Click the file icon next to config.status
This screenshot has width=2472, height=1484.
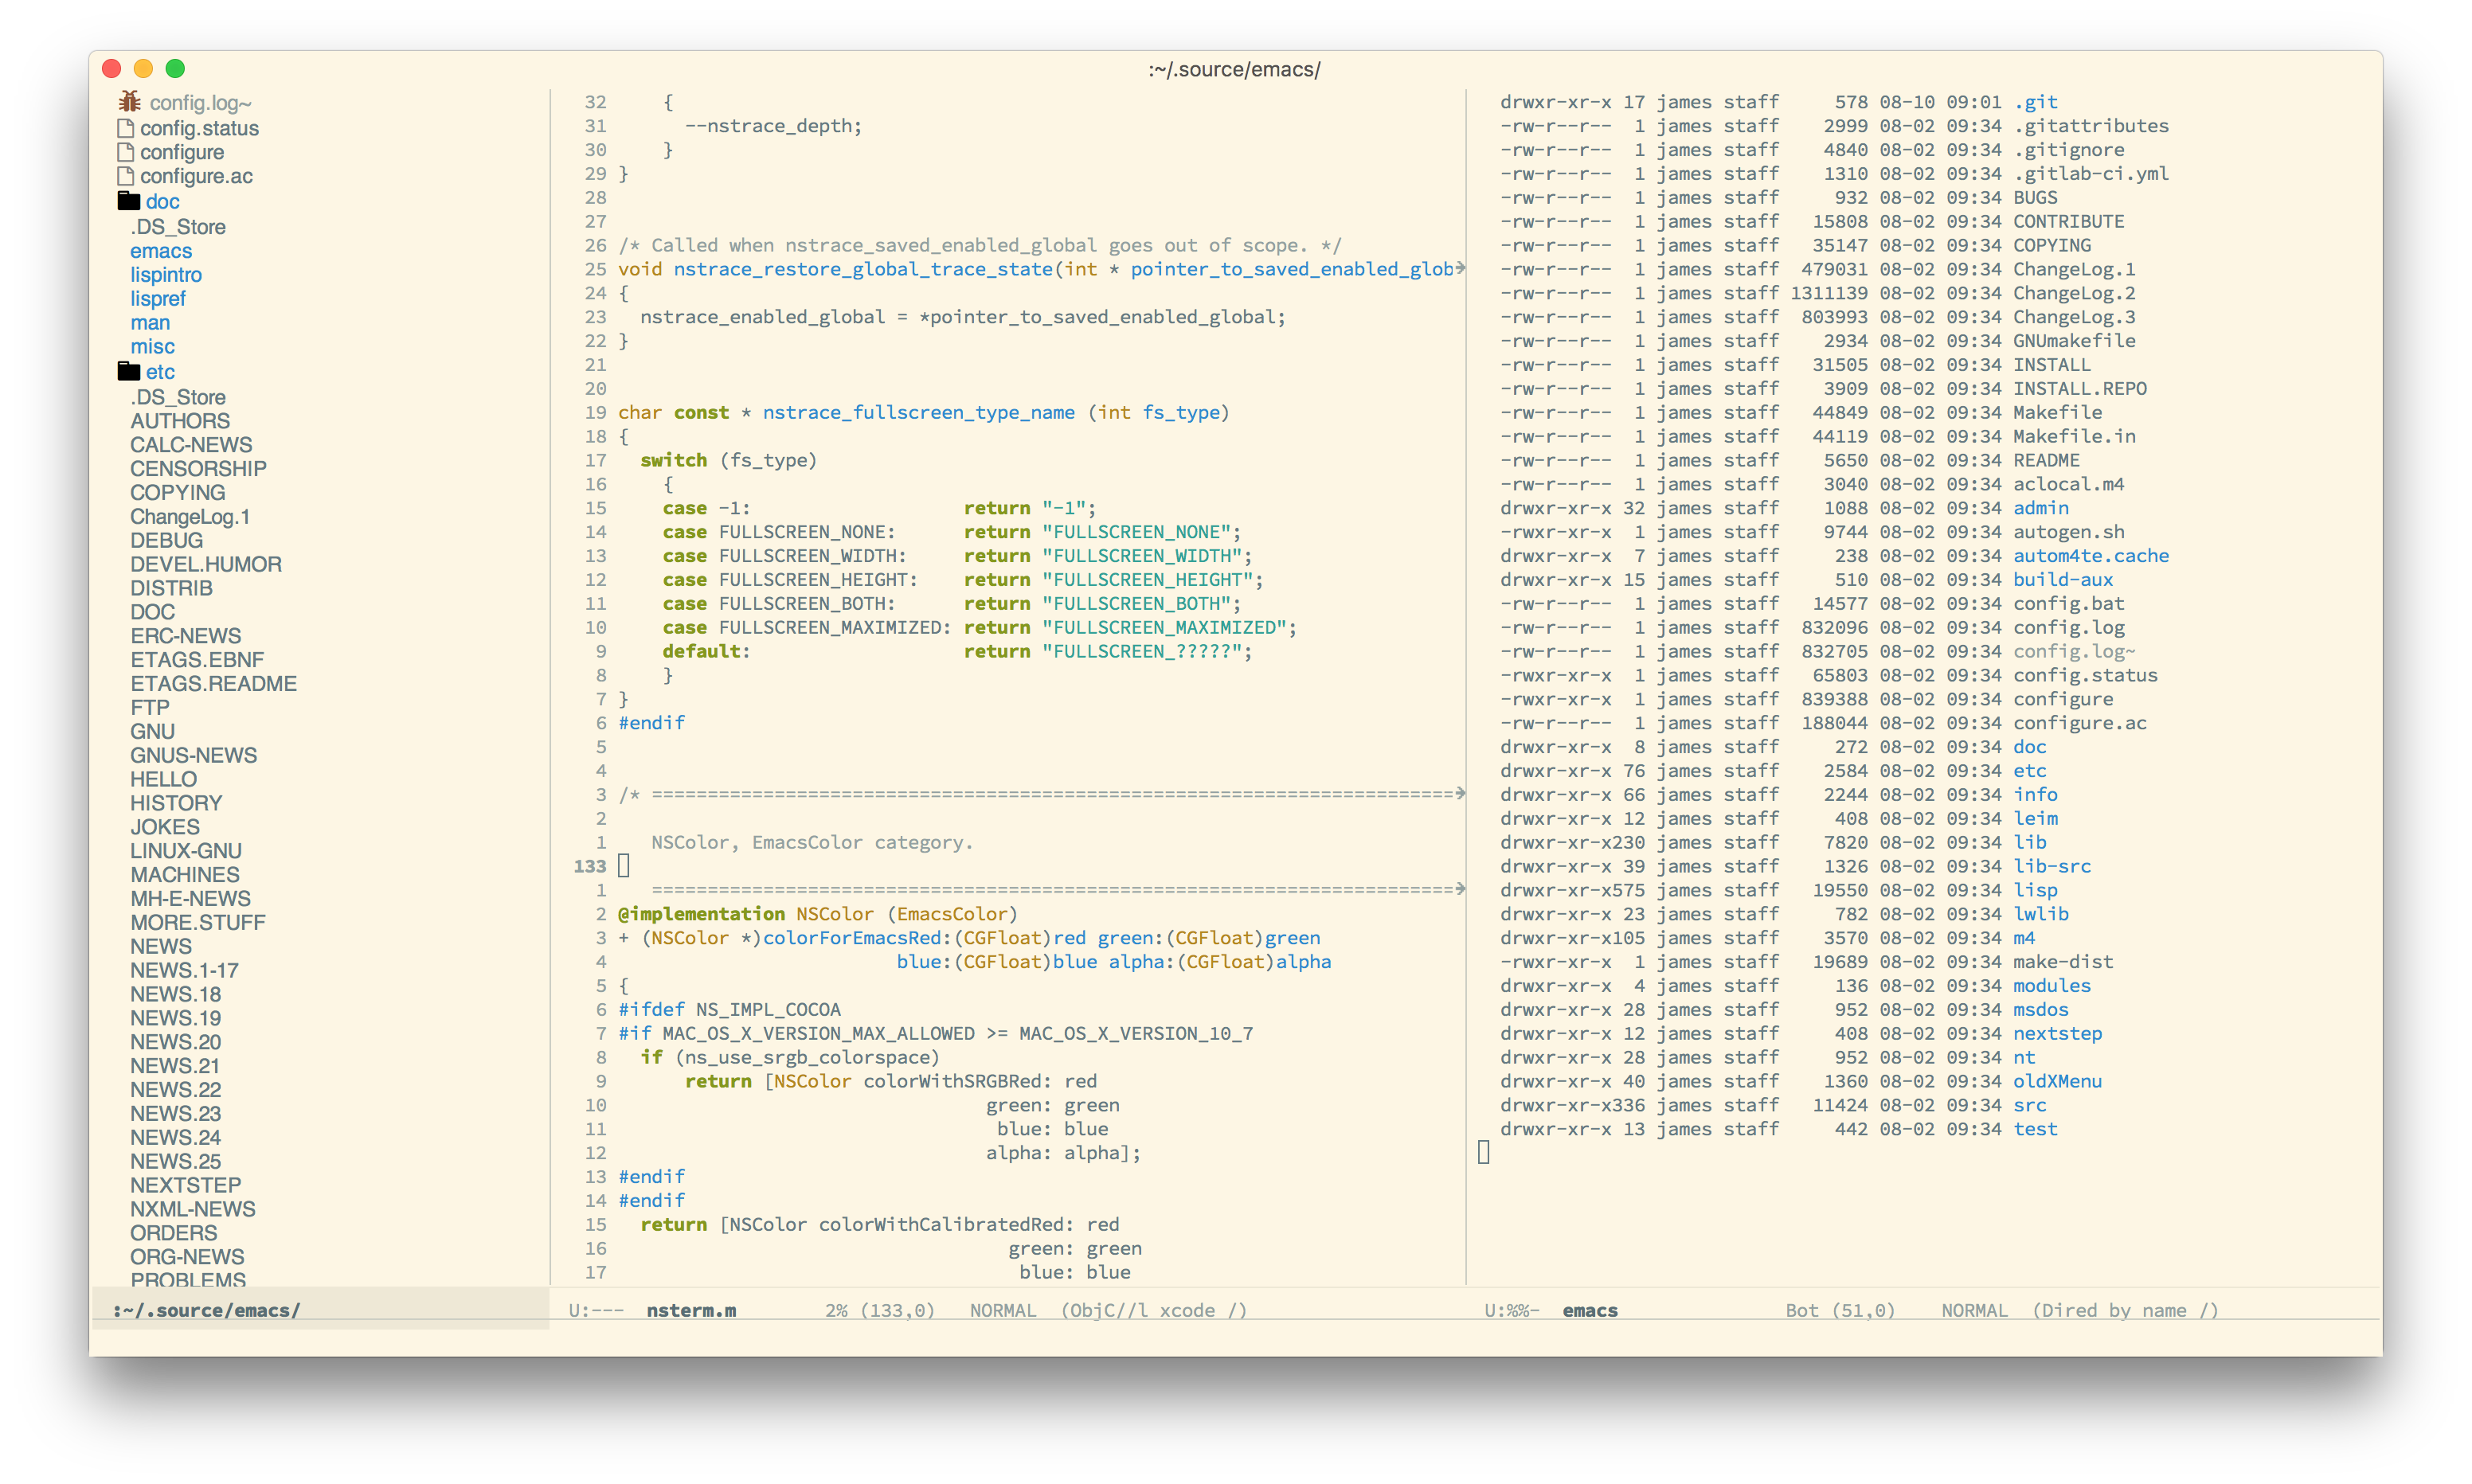126,128
